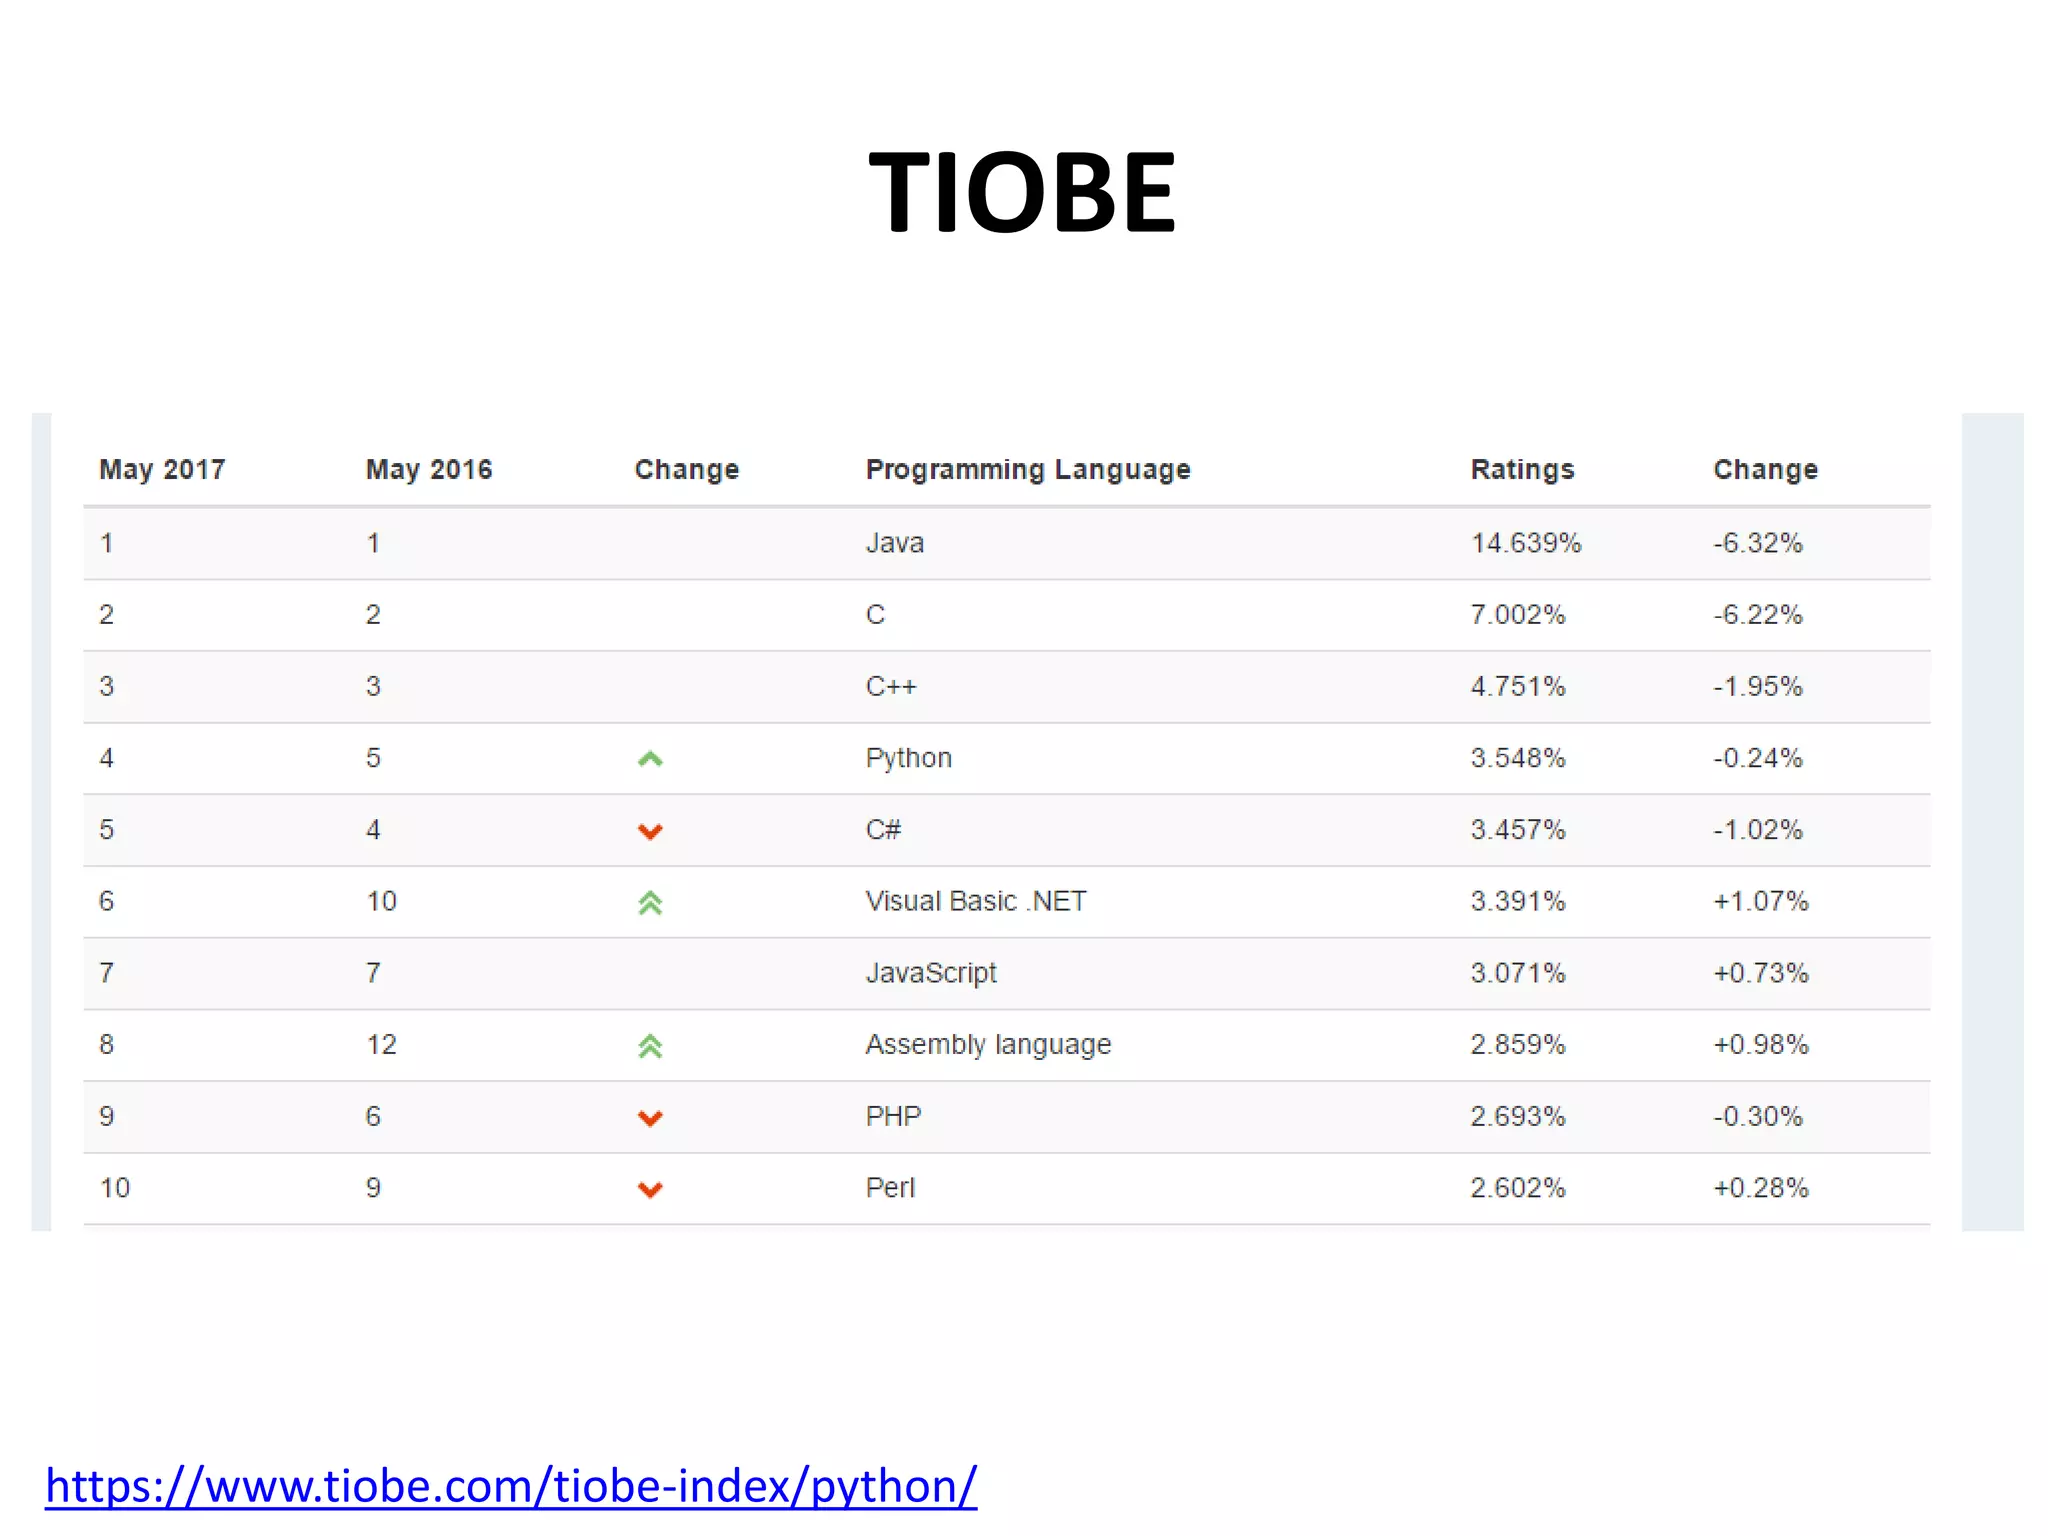Viewport: 2048px width, 1536px height.
Task: Click the May 2017 column header
Action: coord(162,470)
